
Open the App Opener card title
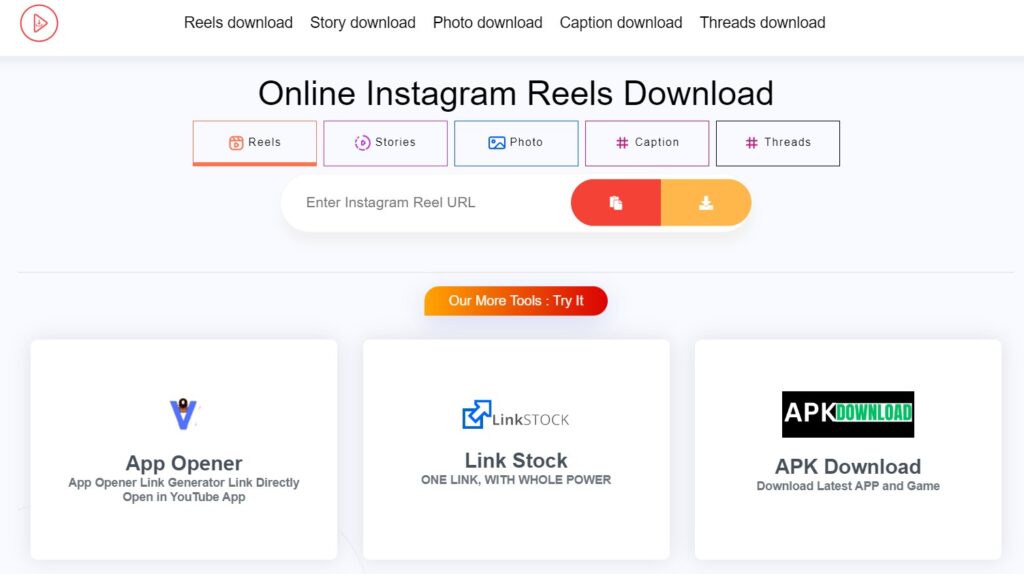coord(184,463)
